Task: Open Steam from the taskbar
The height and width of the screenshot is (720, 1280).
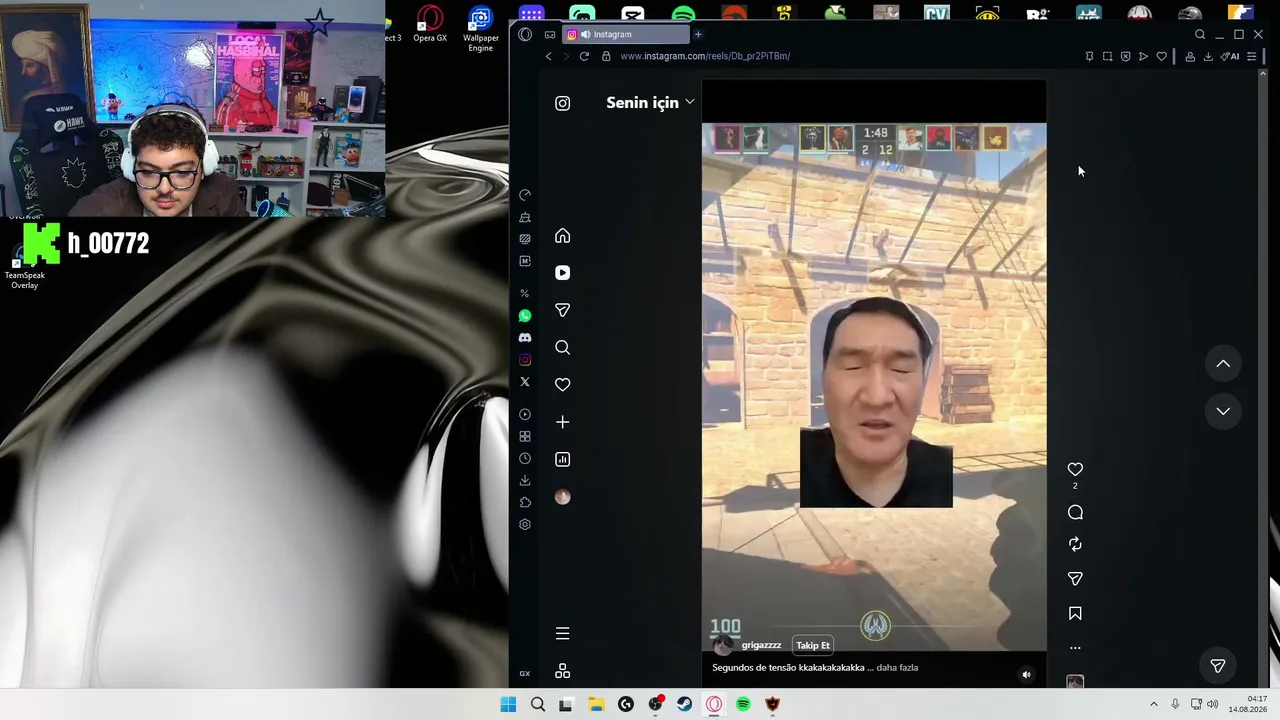Action: click(x=685, y=704)
